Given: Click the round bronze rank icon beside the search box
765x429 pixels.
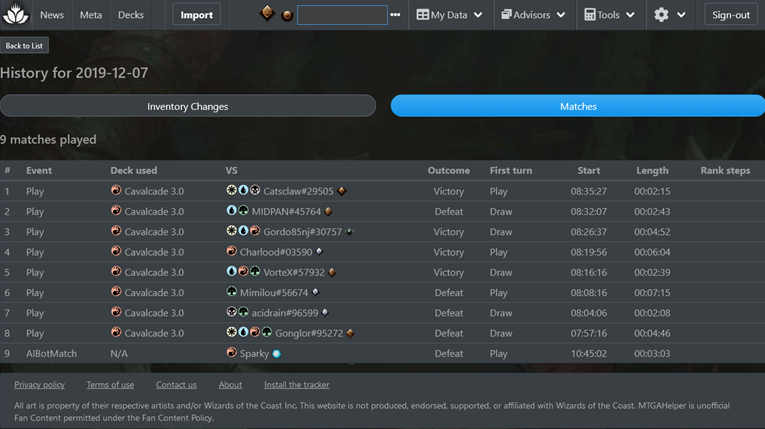Looking at the screenshot, I should (x=287, y=16).
